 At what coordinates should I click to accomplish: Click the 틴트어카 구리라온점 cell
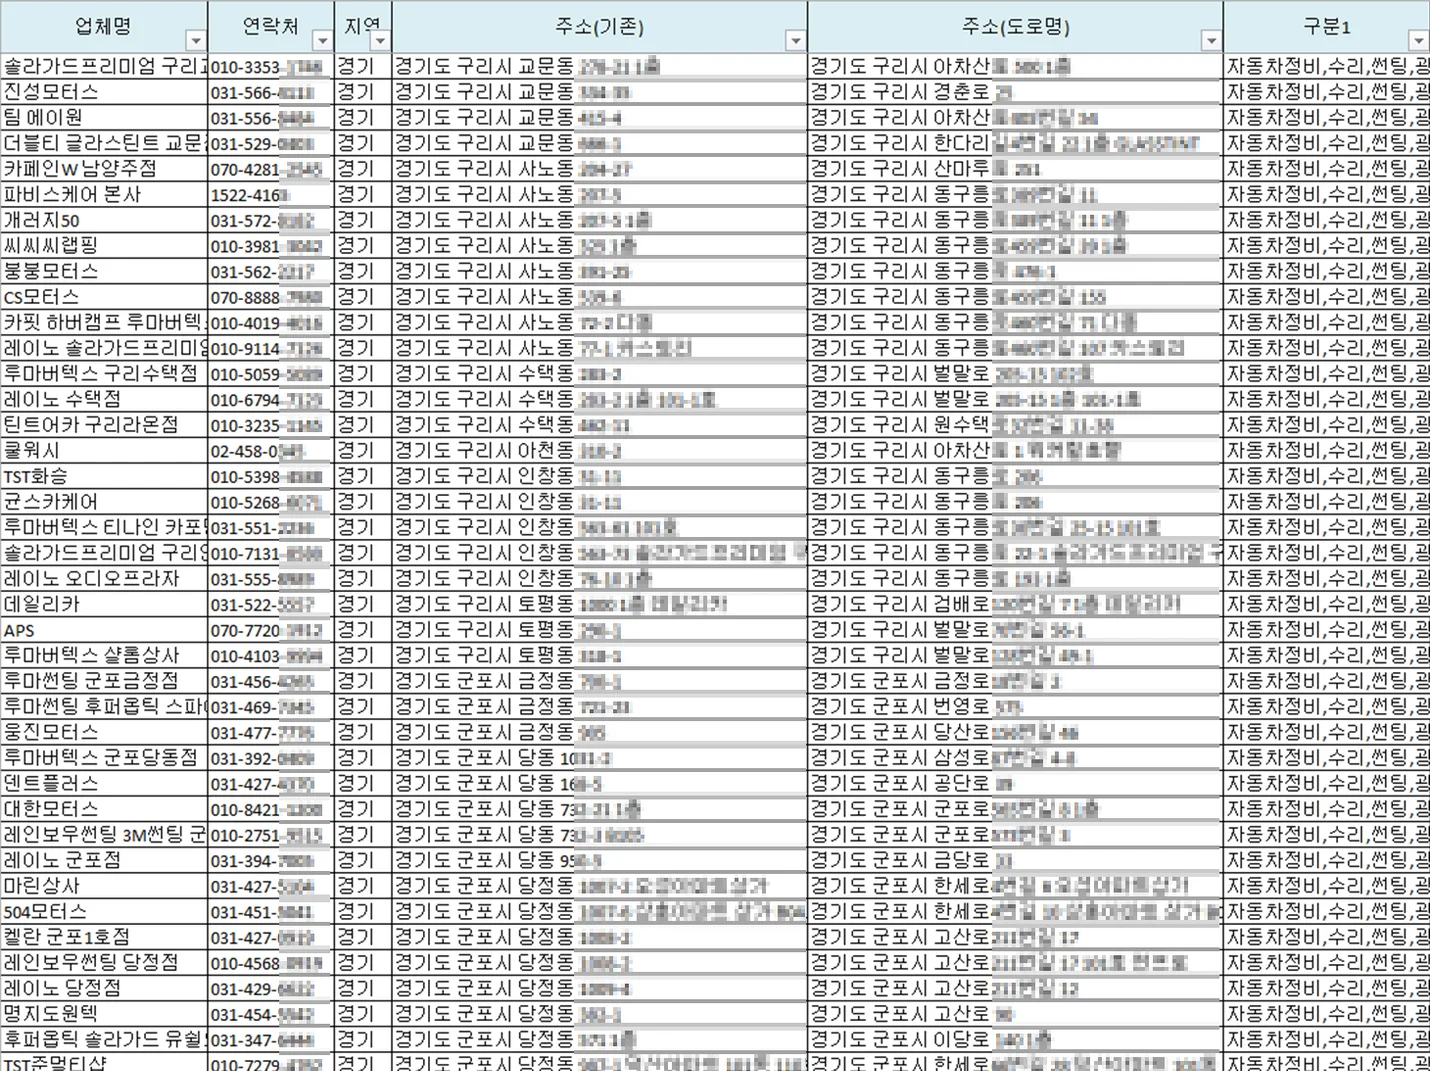tap(104, 425)
